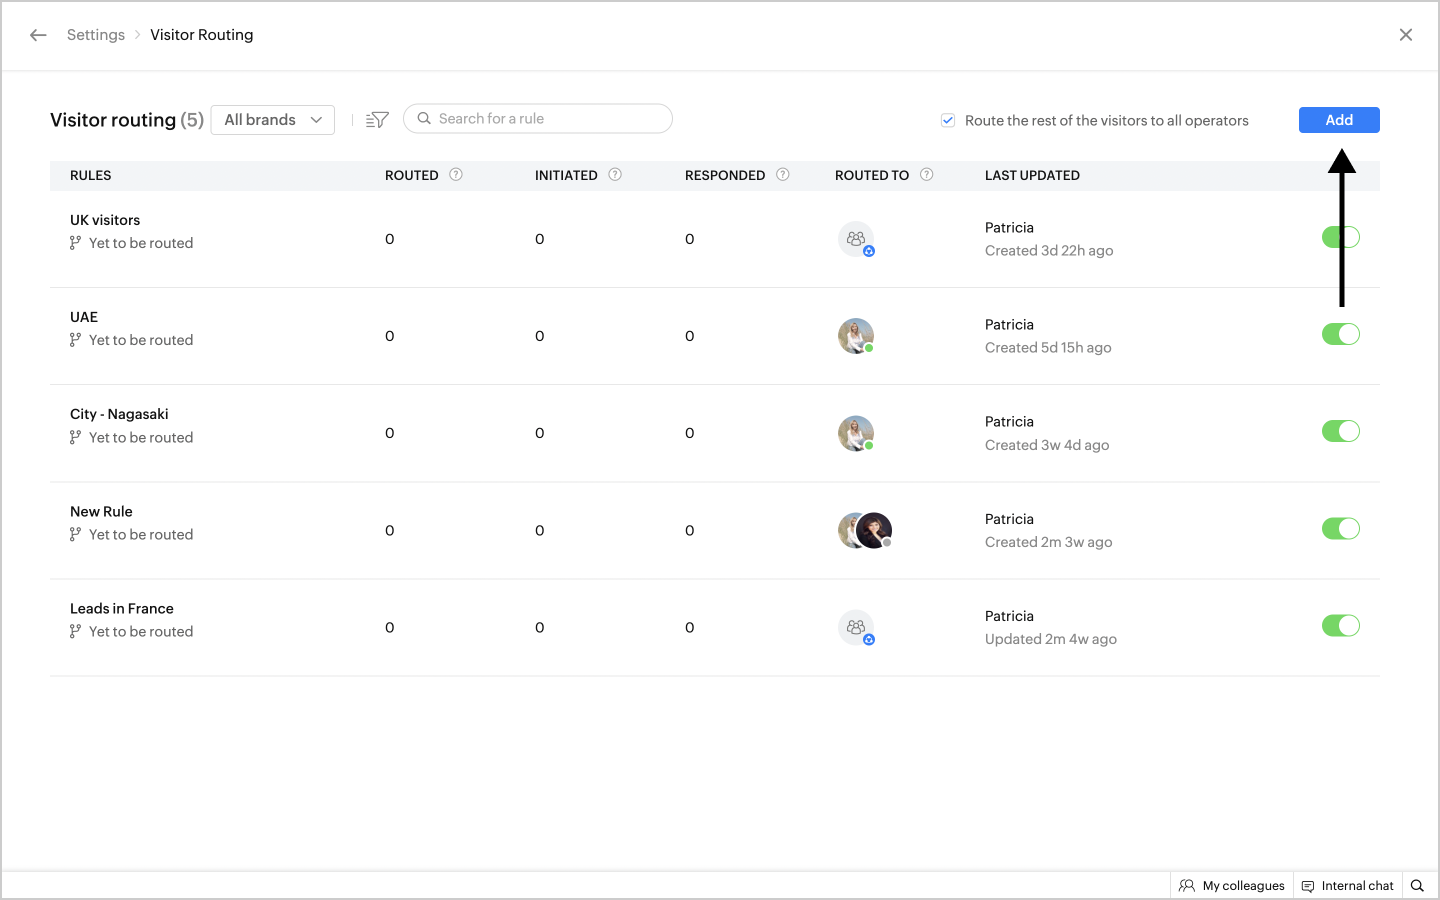This screenshot has height=900, width=1440.
Task: Click the help icon beside INITIATED
Action: 615,175
